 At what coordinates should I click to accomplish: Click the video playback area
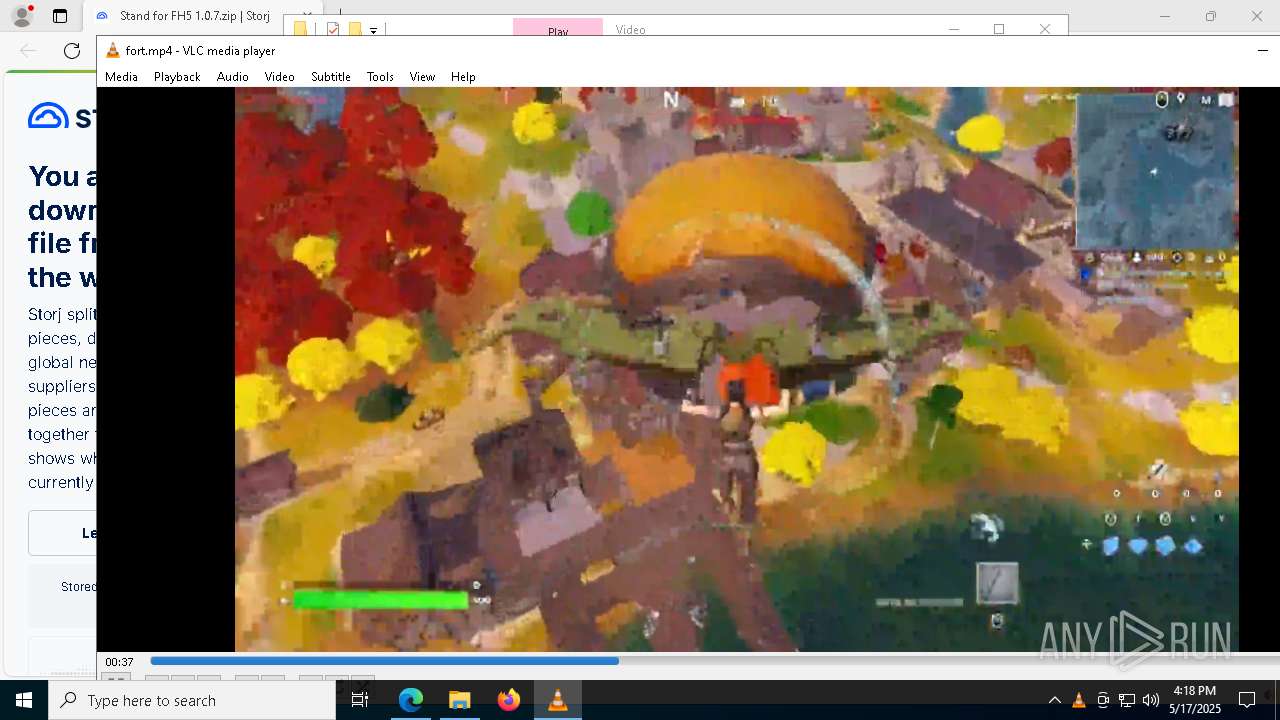click(736, 369)
